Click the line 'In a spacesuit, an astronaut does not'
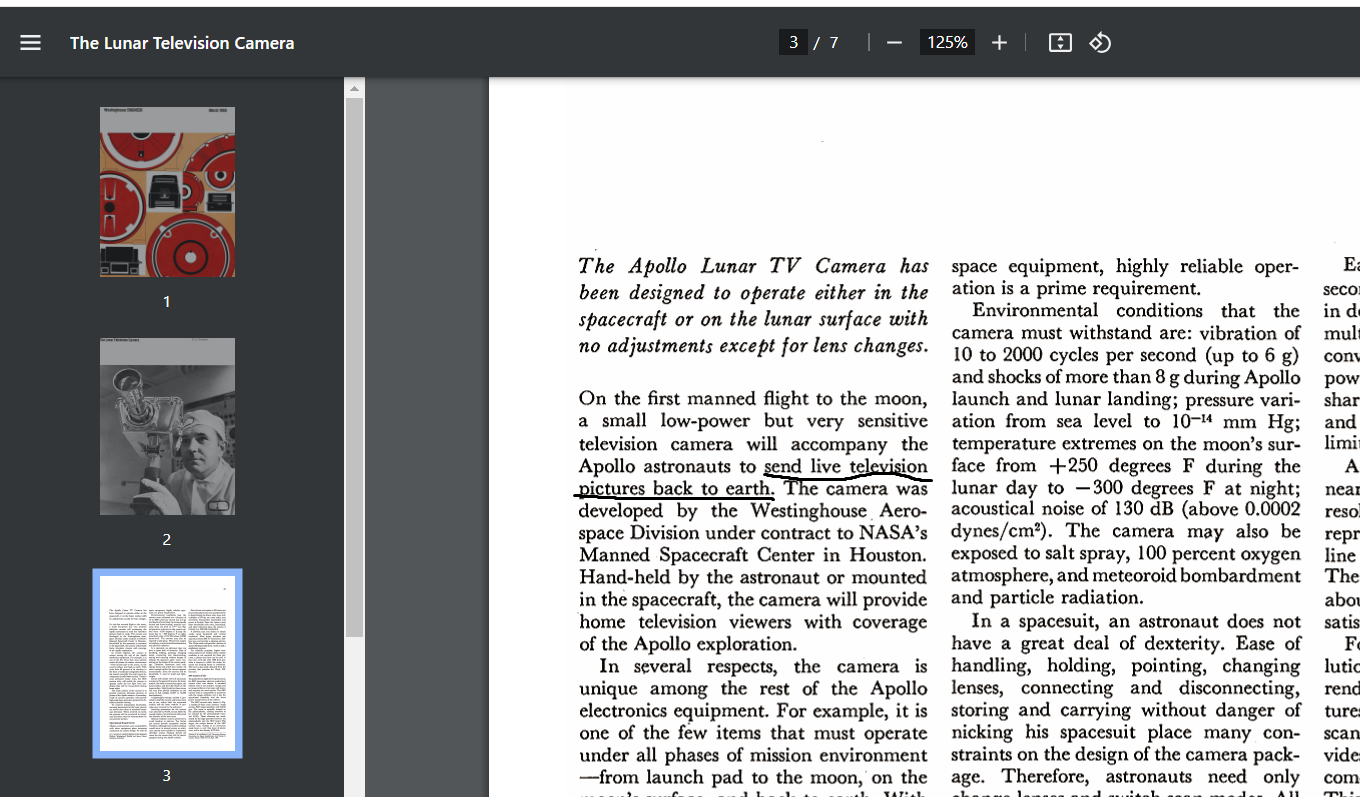1360x797 pixels. [x=1136, y=621]
